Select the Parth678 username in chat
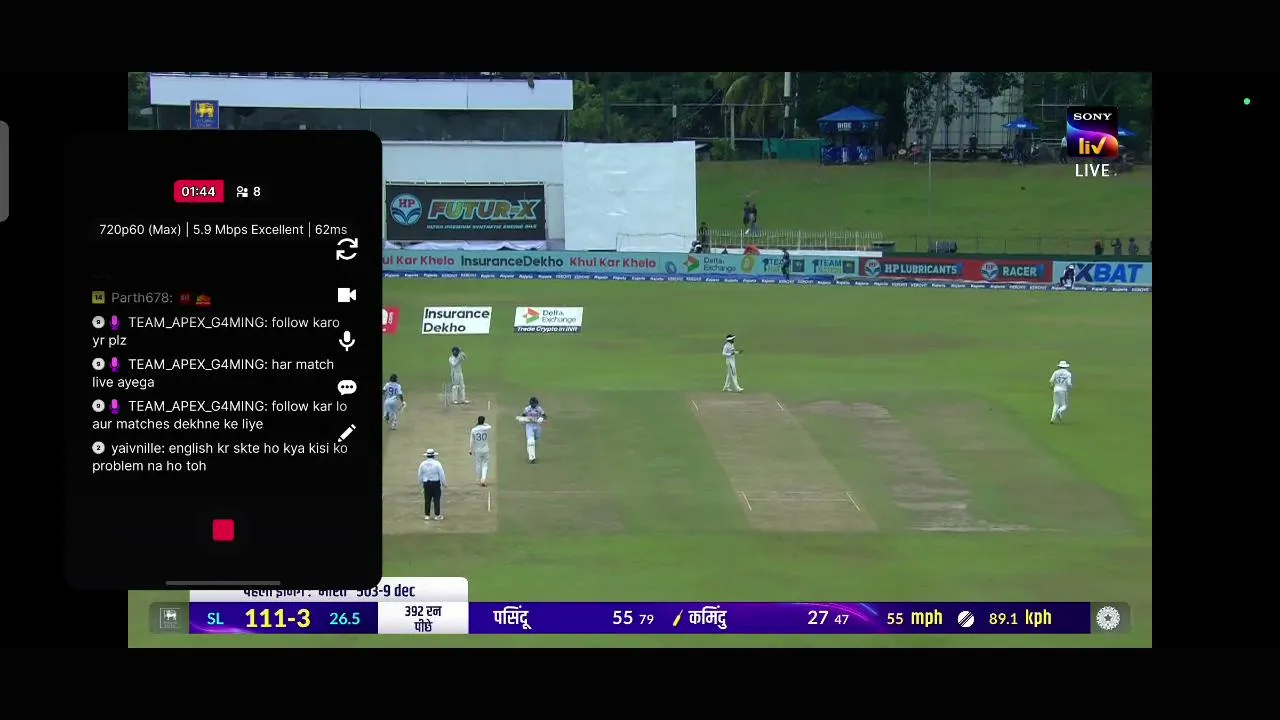This screenshot has height=720, width=1280. [141, 298]
